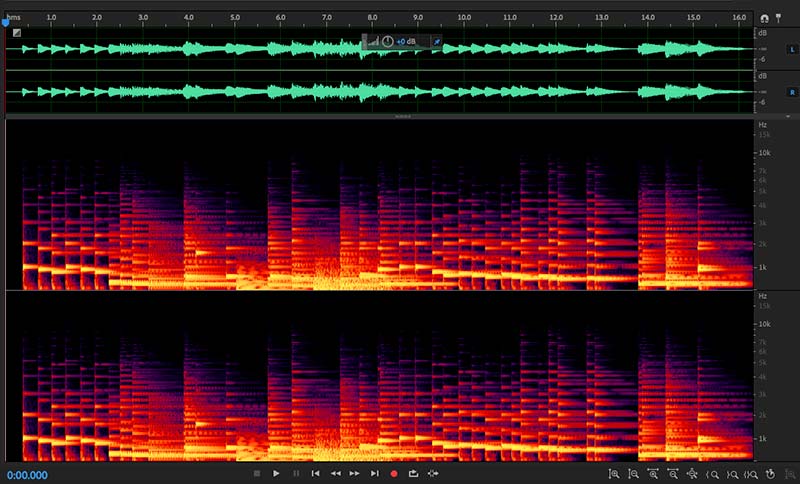Move playhead to previous marker
The width and height of the screenshot is (800, 484).
315,473
